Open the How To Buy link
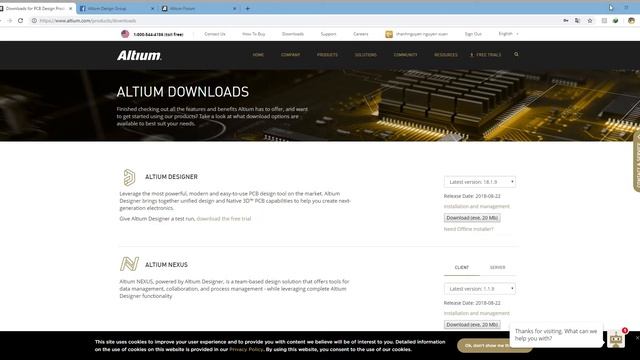640x360 pixels. [253, 34]
